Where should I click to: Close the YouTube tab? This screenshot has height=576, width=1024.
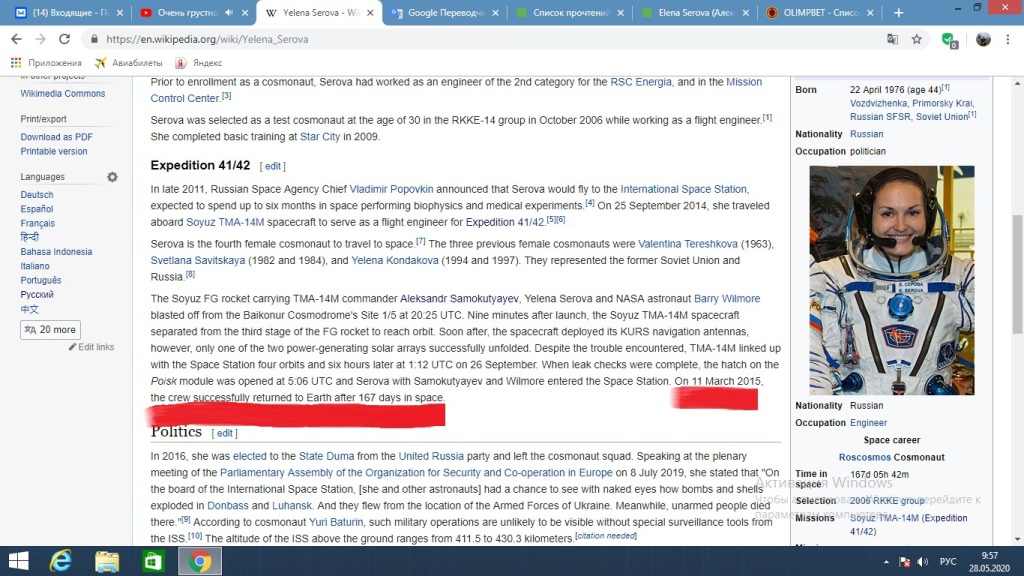pos(245,12)
